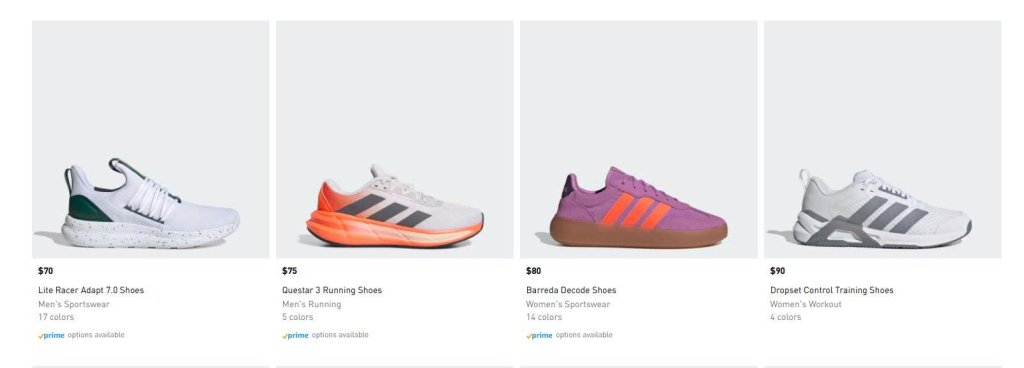Open the Barreda Decode purple shoe image

(639, 139)
